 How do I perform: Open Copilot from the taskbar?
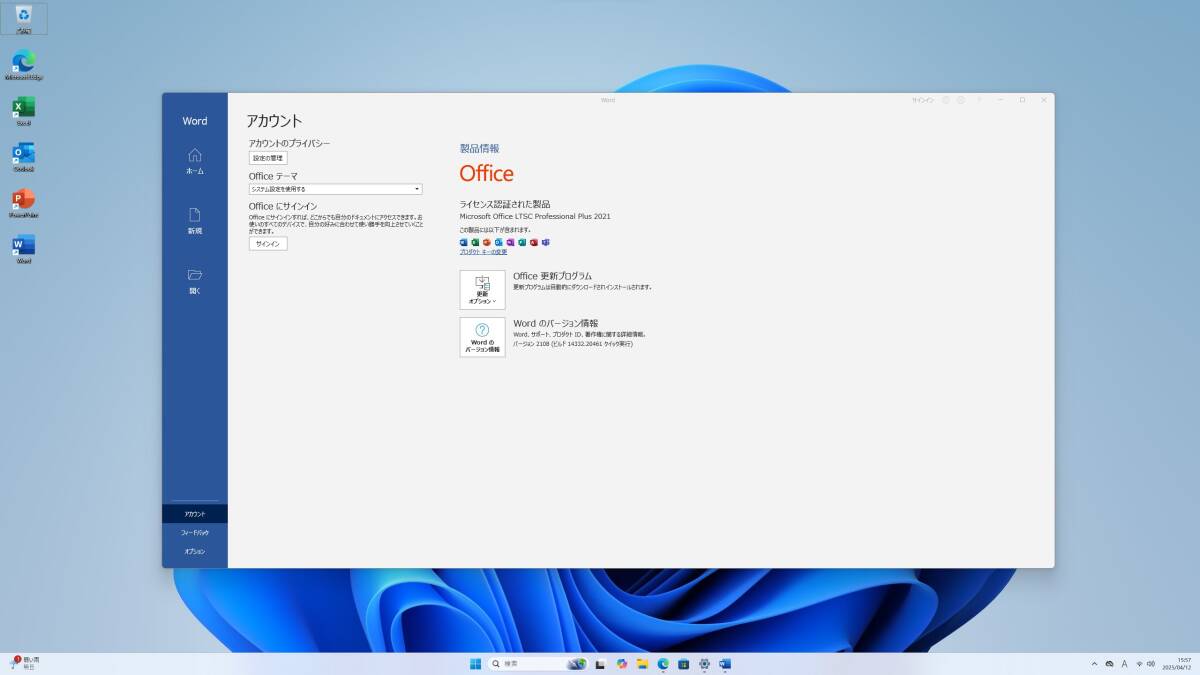tap(622, 664)
